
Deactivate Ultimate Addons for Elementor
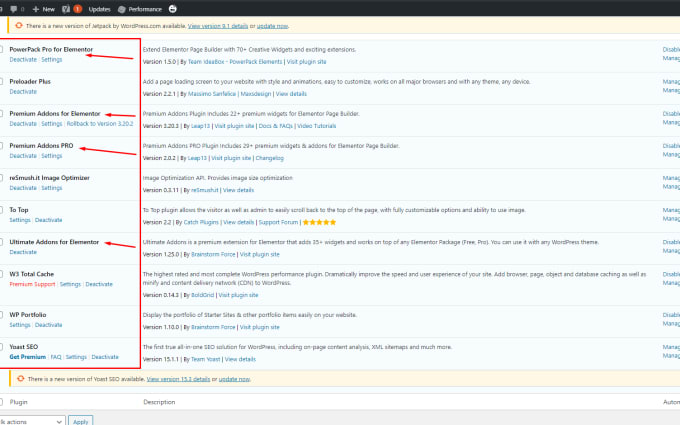point(23,252)
